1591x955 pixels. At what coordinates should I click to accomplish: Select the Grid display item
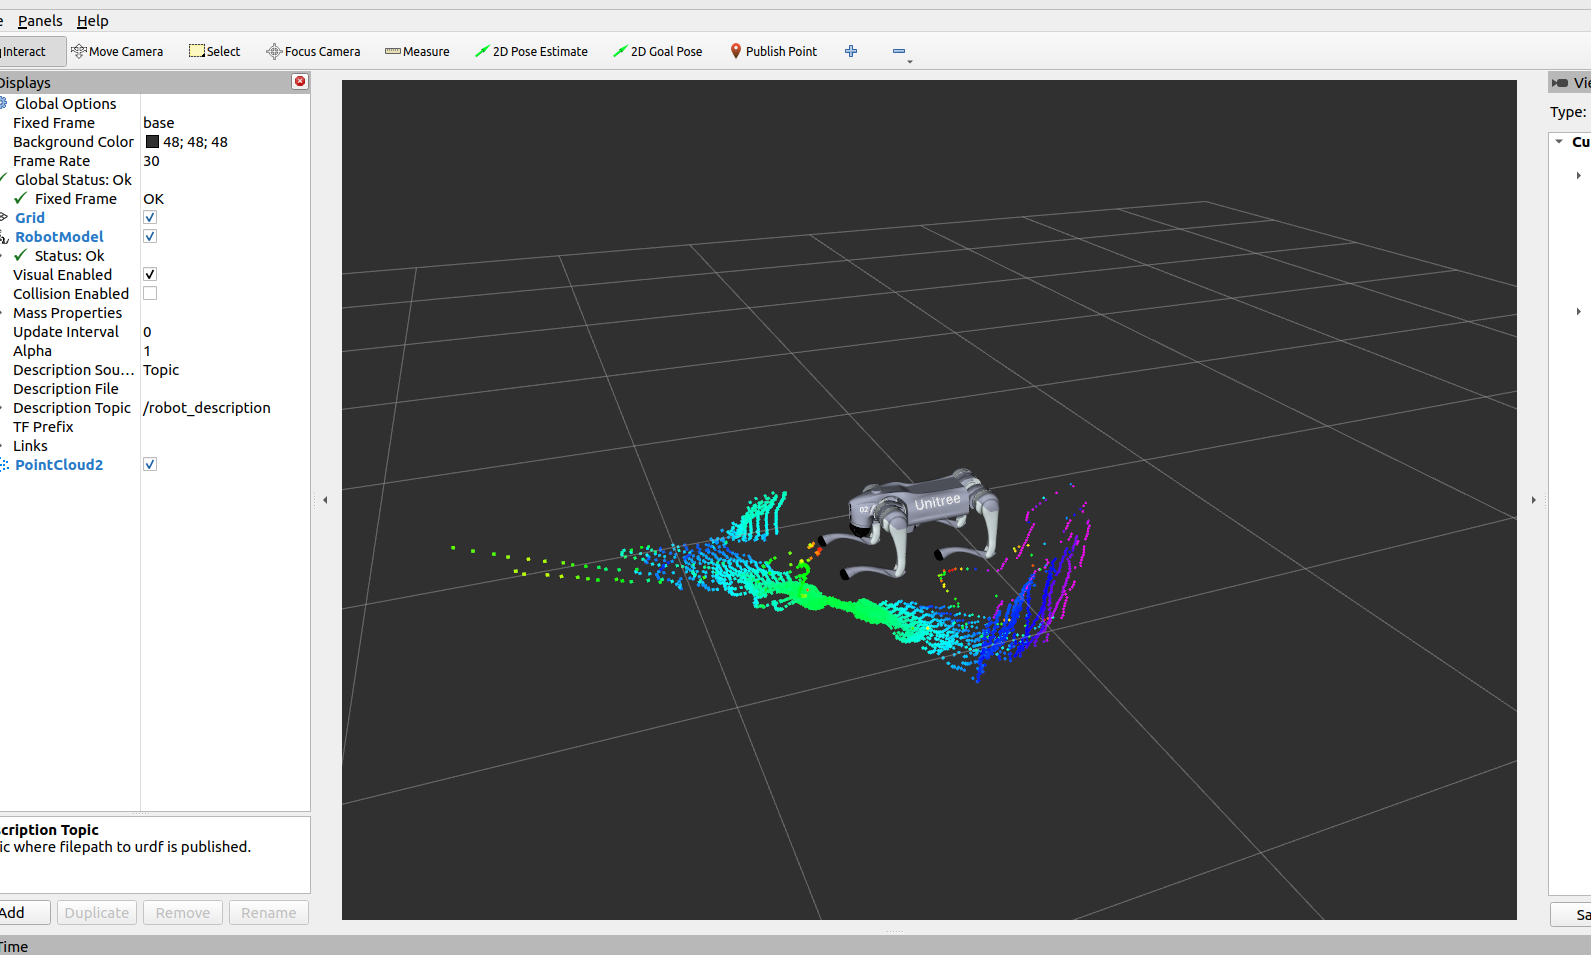(x=30, y=218)
